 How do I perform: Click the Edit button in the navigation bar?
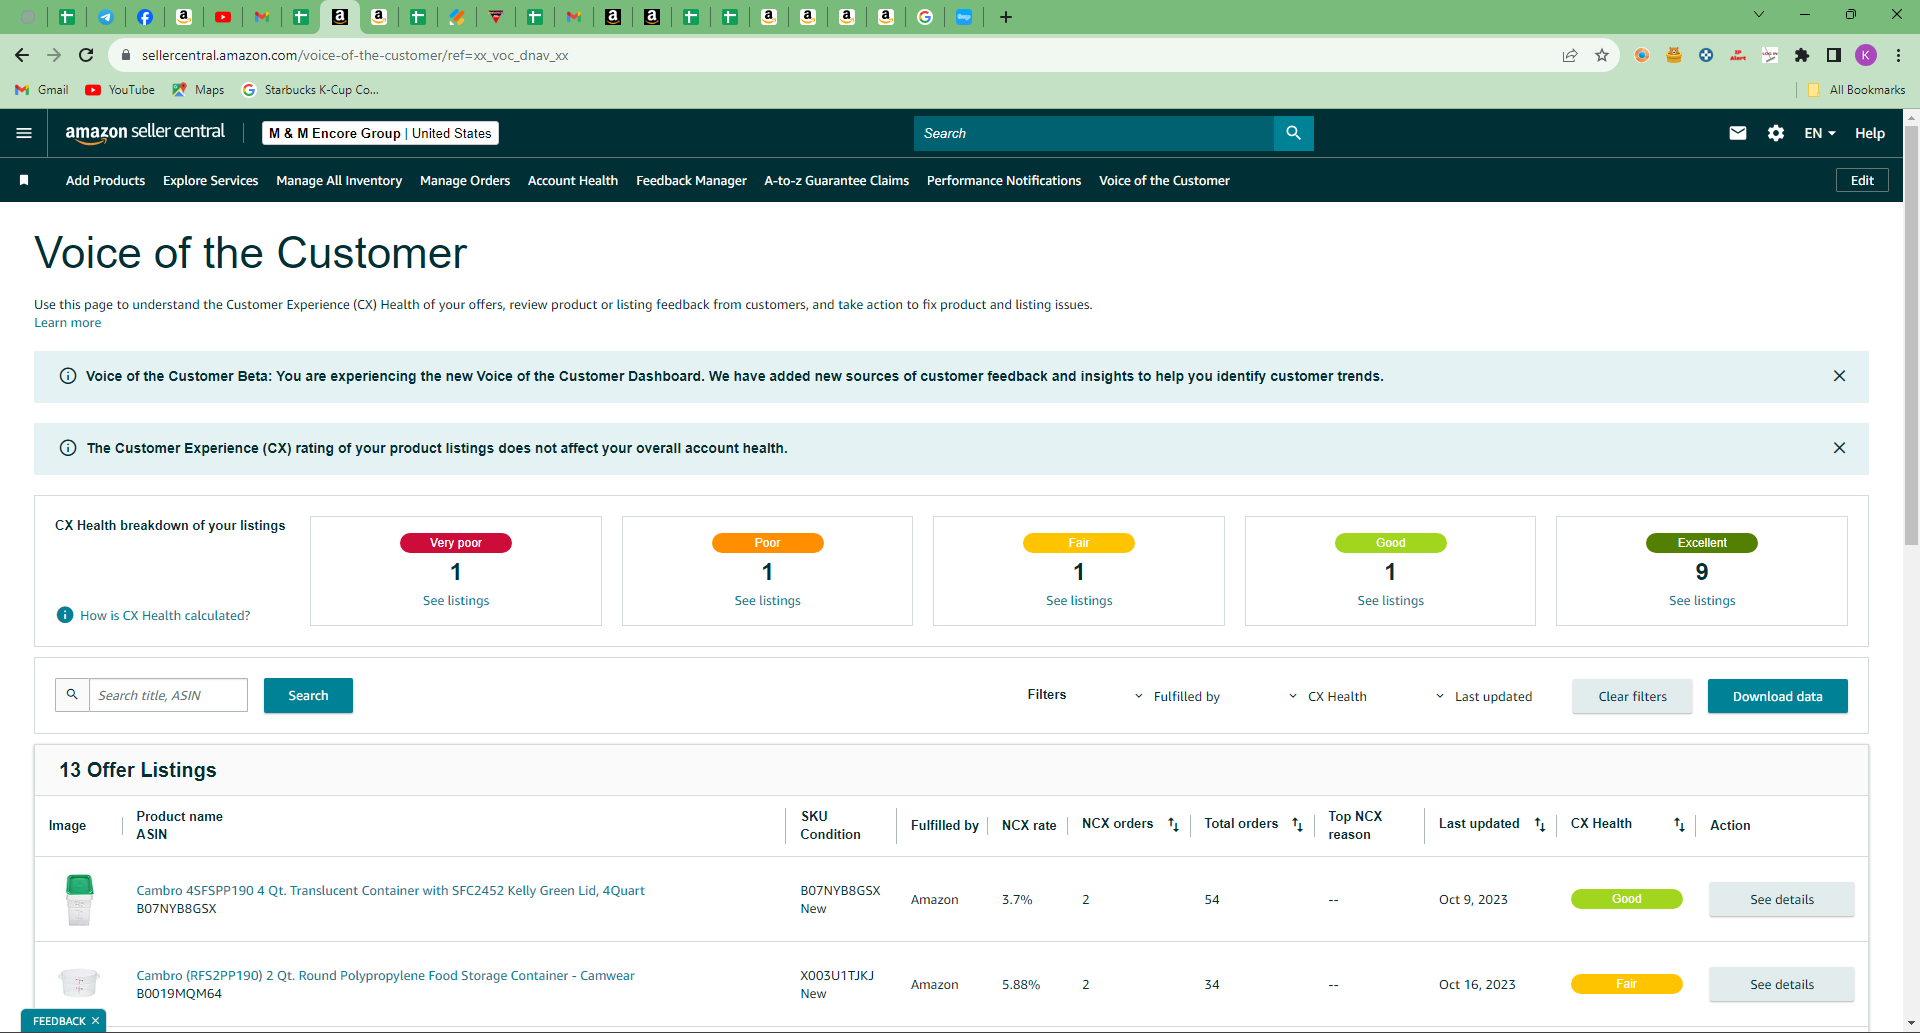(1862, 180)
